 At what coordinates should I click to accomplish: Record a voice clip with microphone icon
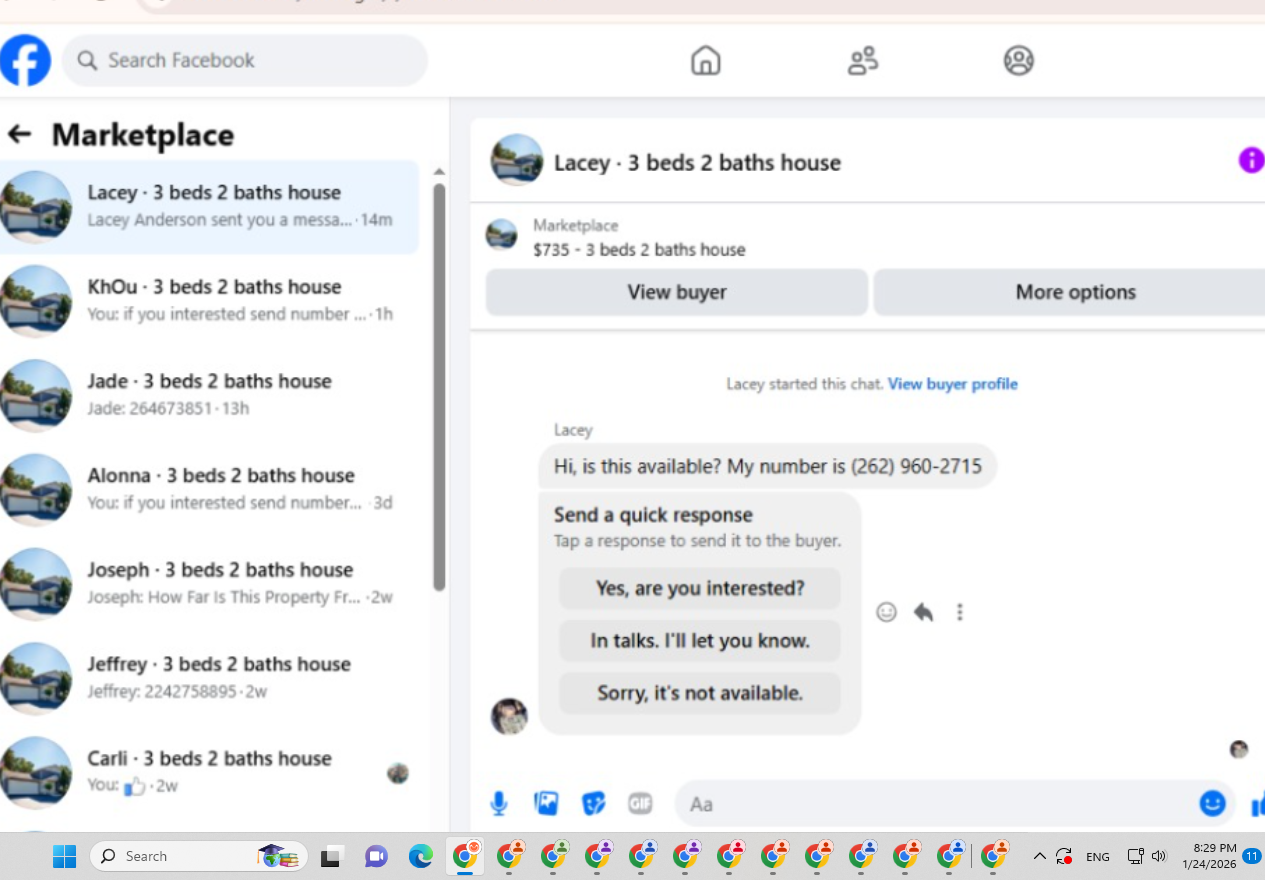pos(498,803)
